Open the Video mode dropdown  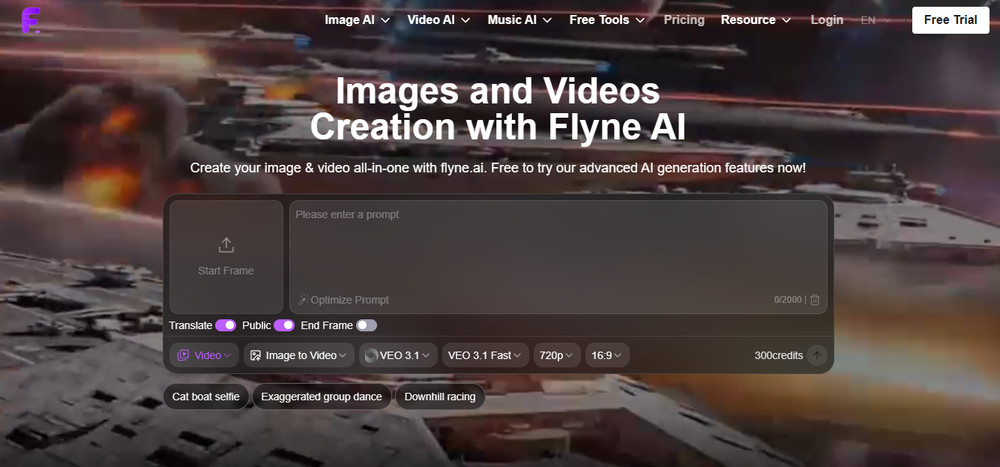coord(204,355)
